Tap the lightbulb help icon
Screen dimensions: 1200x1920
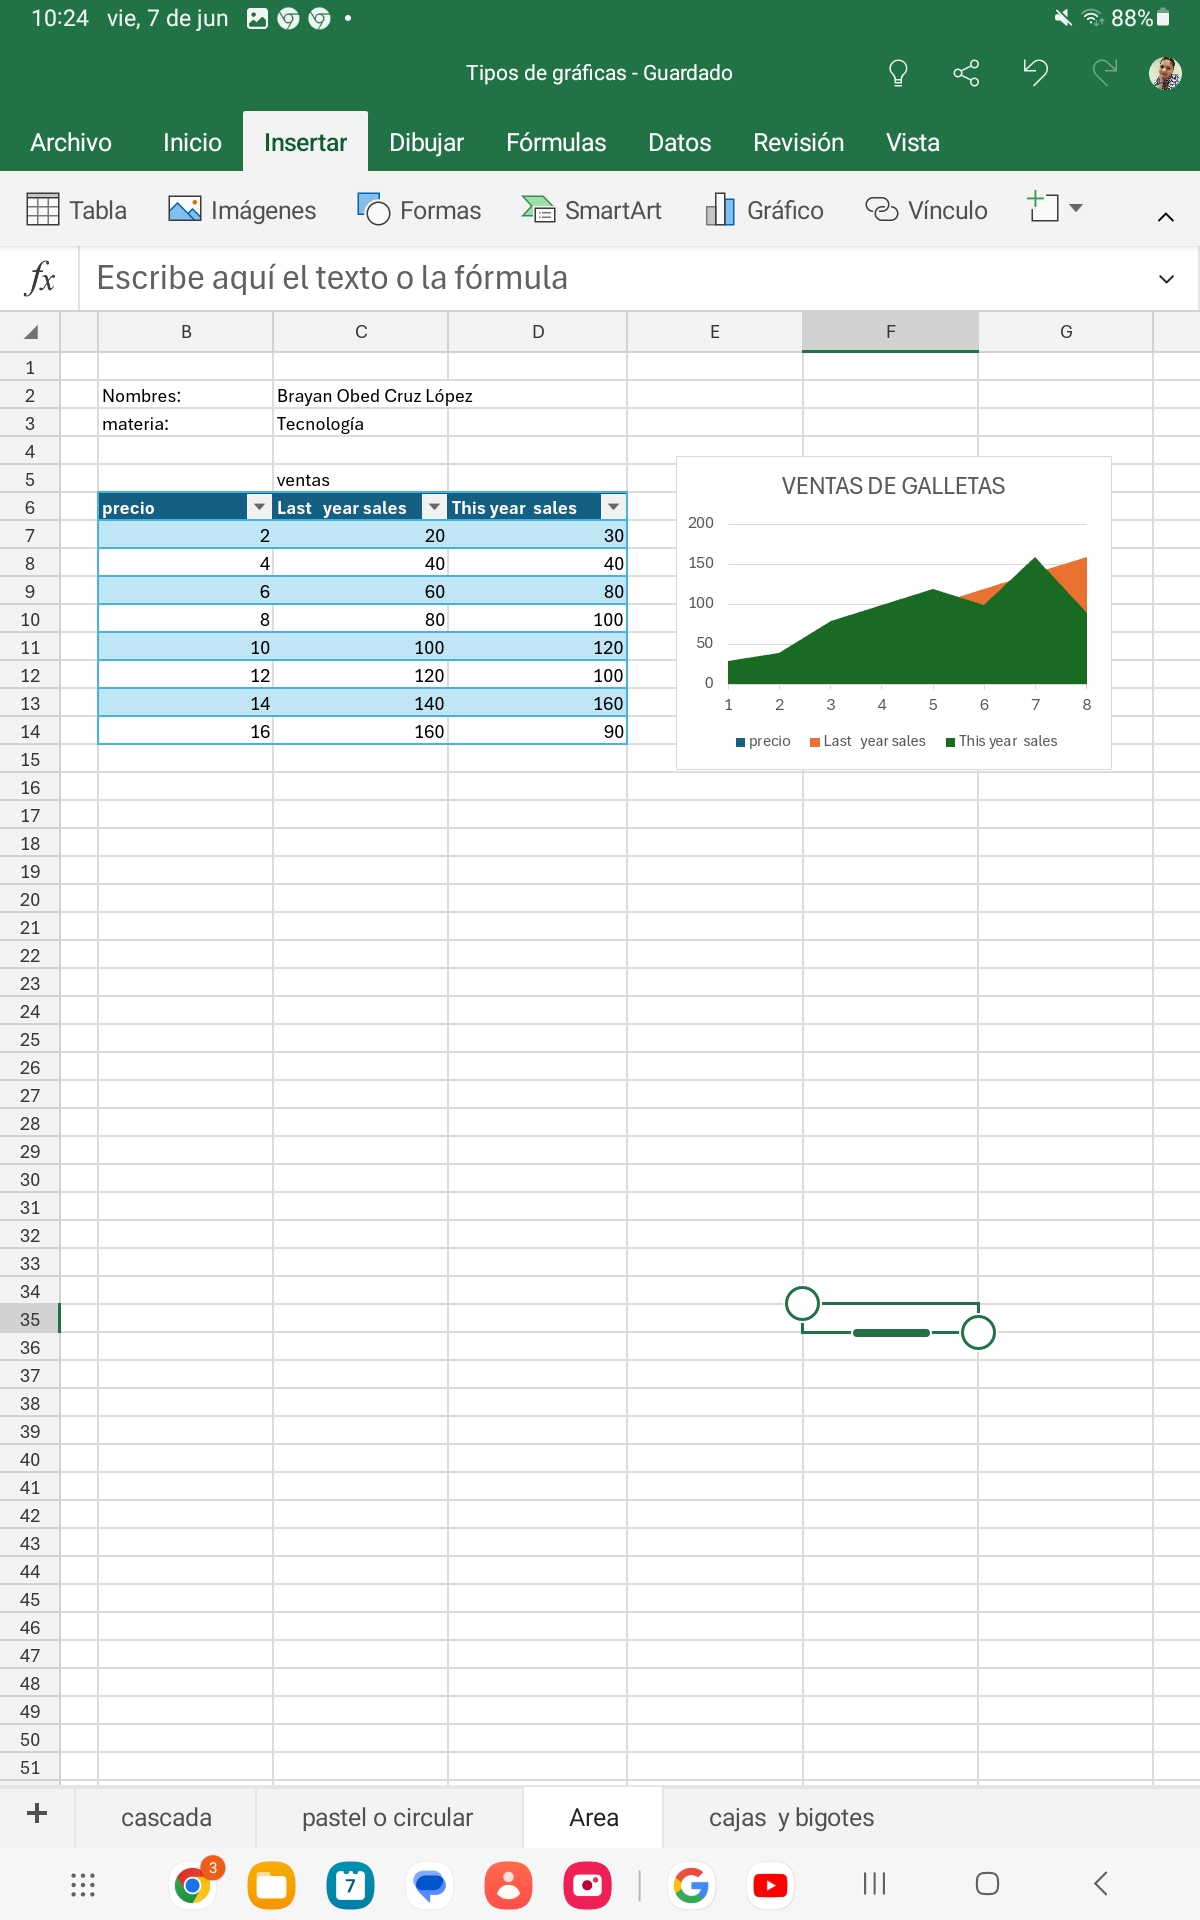point(897,73)
